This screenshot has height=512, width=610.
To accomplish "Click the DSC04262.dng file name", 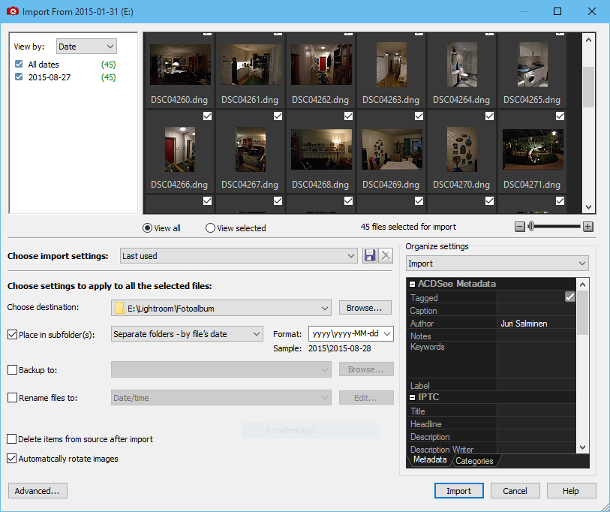I will click(320, 100).
